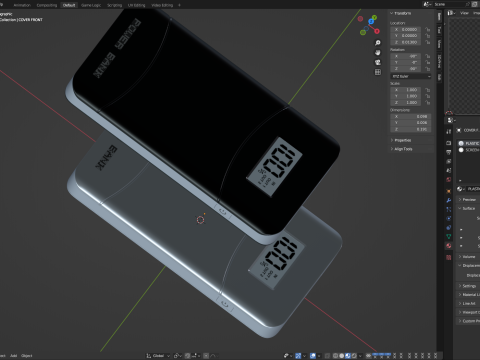The image size is (480, 360).
Task: Toggle camera view with the camera icon
Action: [x=378, y=62]
